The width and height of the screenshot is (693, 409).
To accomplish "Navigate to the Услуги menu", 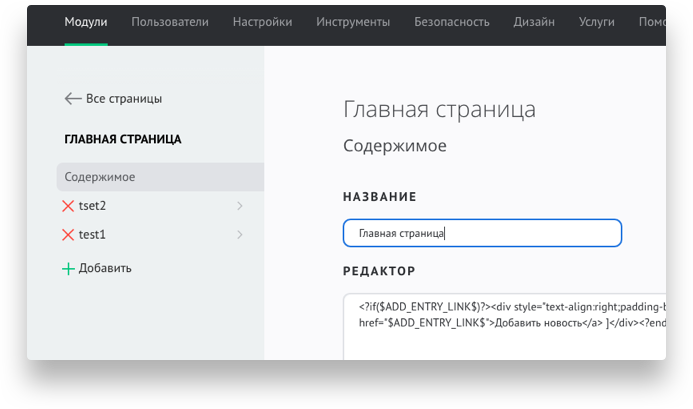I will tap(597, 21).
